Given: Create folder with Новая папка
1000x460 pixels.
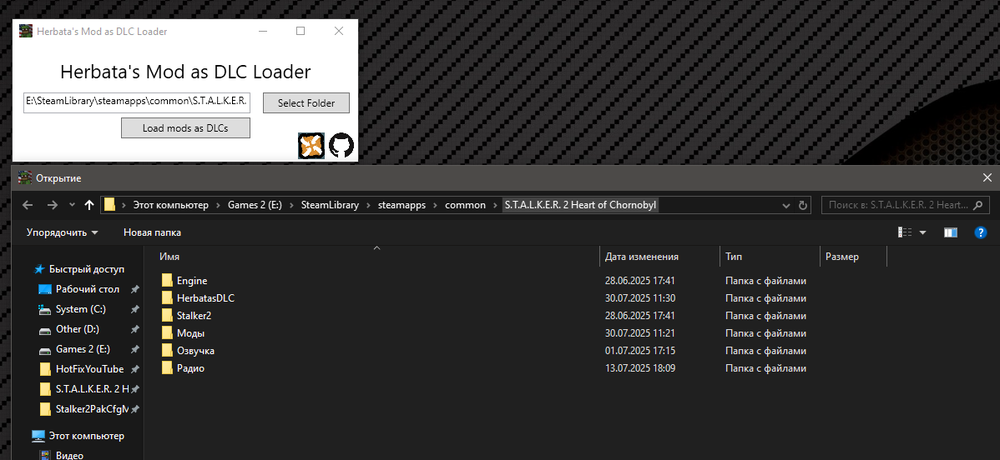Looking at the screenshot, I should pos(152,232).
